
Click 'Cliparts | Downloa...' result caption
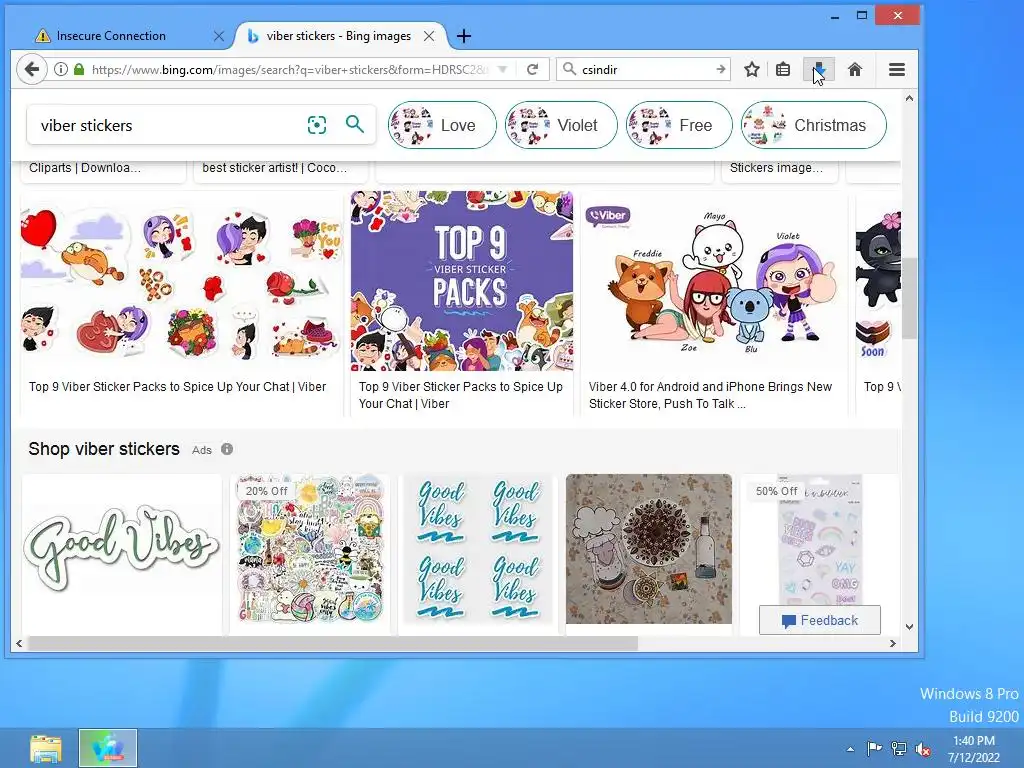[84, 168]
